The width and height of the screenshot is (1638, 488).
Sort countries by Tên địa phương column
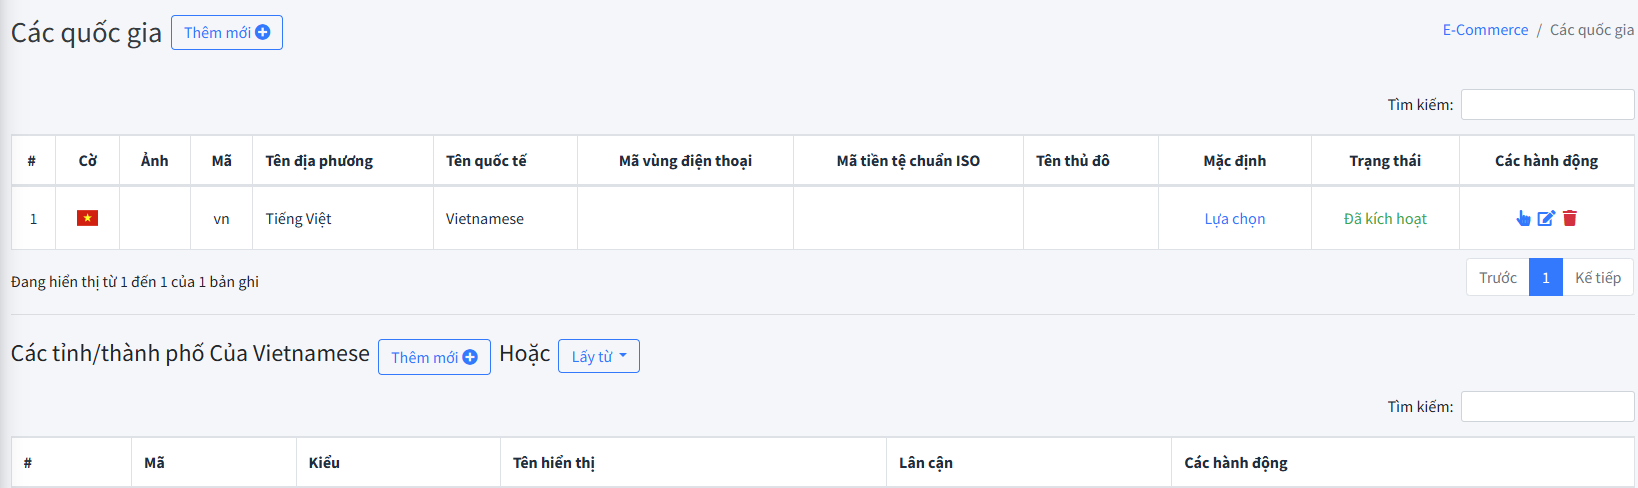click(319, 161)
